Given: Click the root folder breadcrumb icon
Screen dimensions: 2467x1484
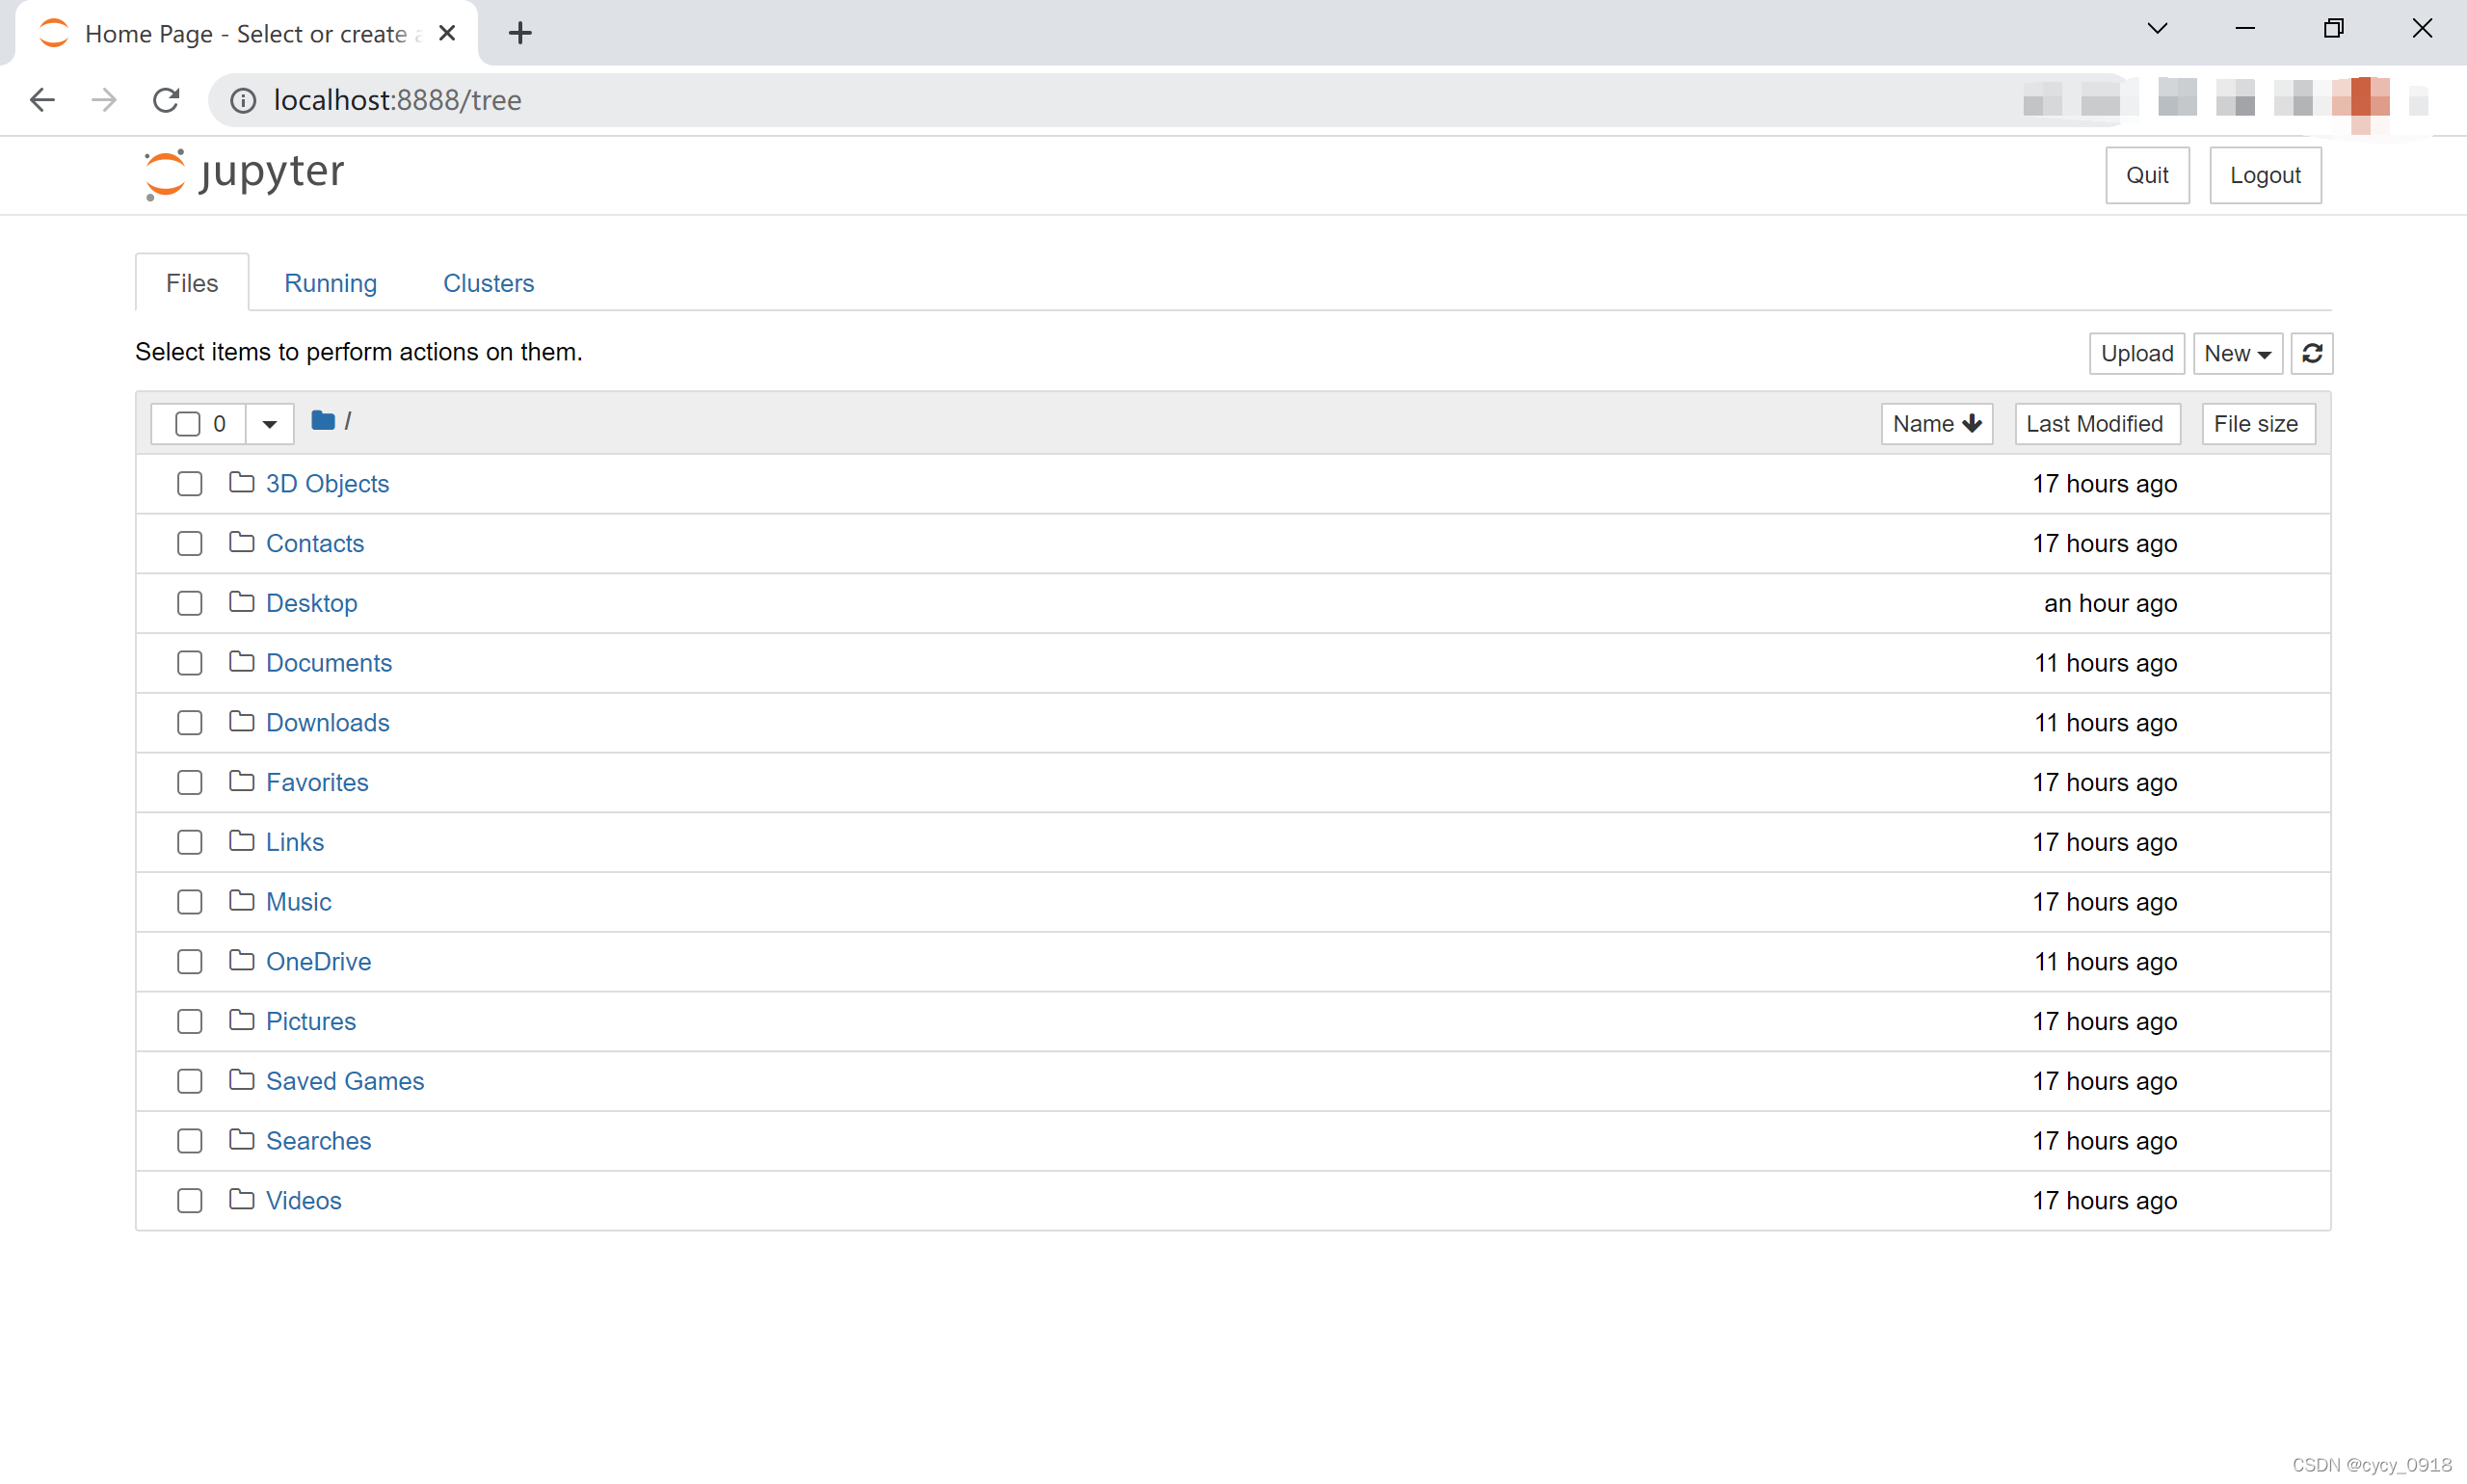Looking at the screenshot, I should point(322,421).
